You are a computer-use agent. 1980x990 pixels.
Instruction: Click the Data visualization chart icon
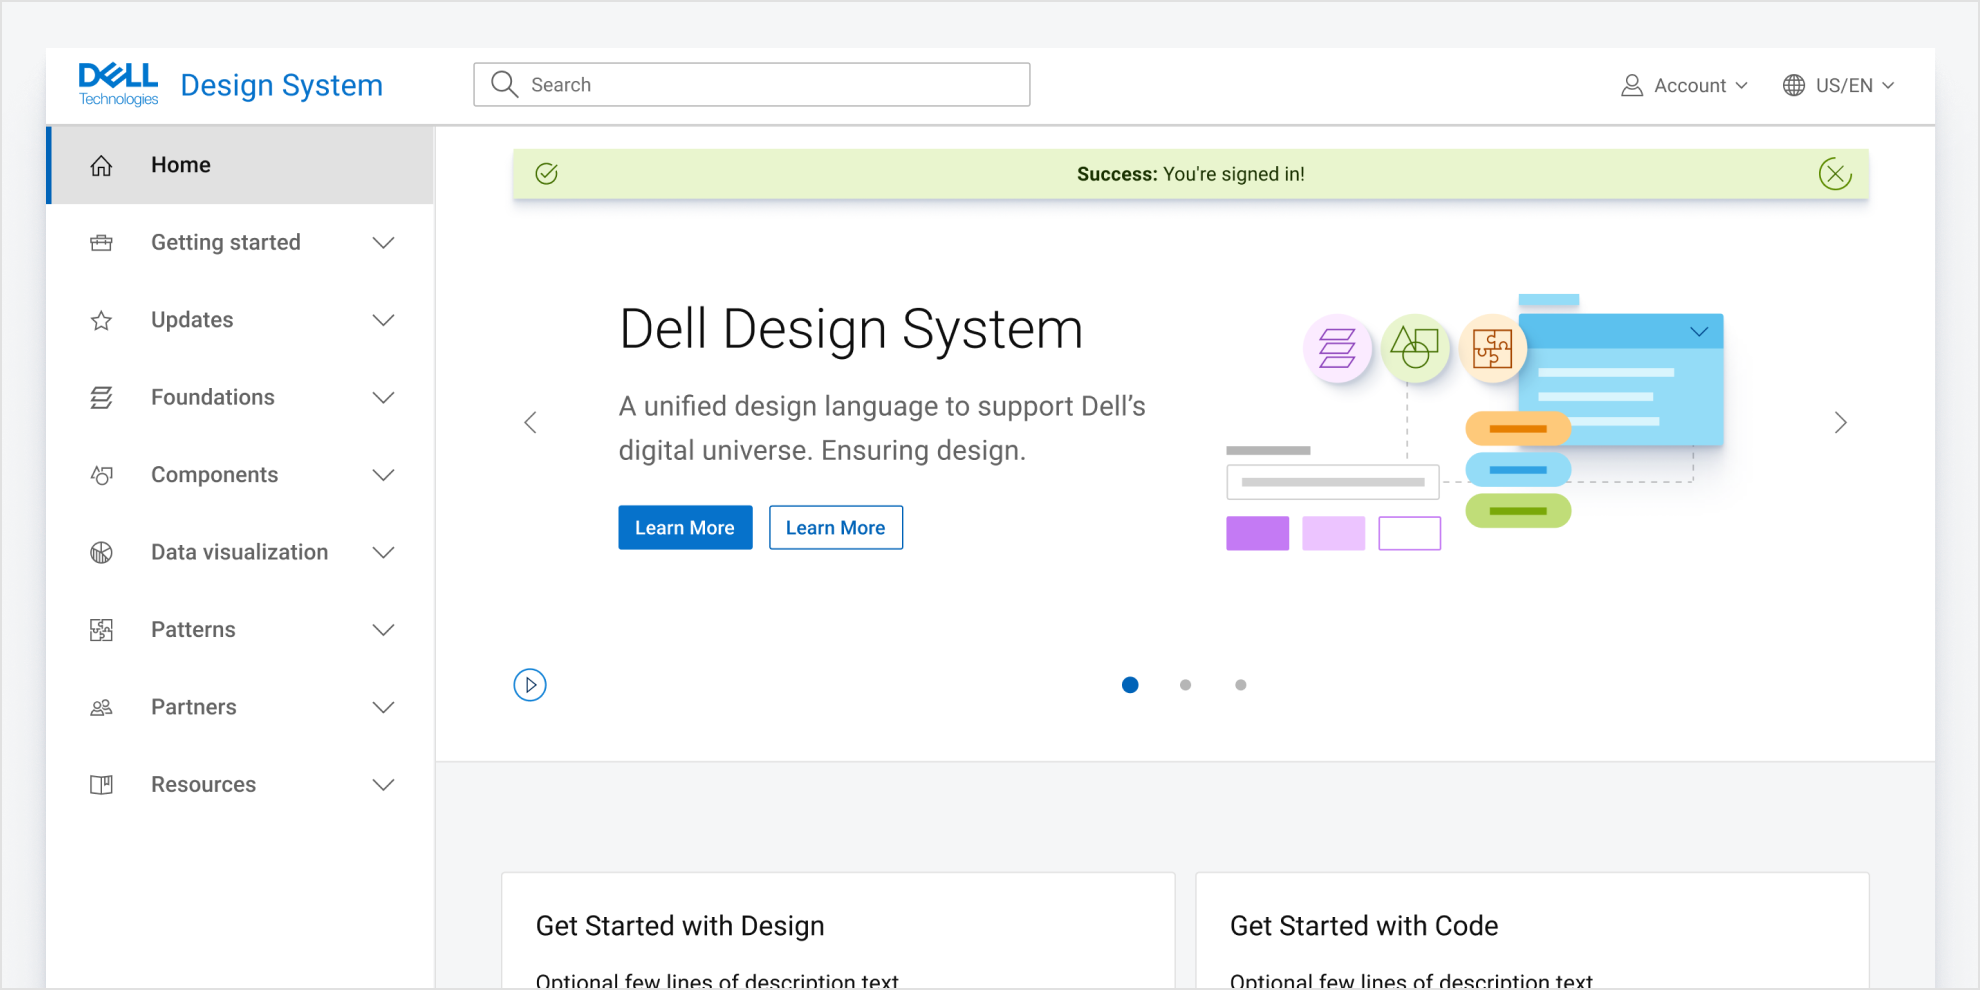click(x=101, y=552)
